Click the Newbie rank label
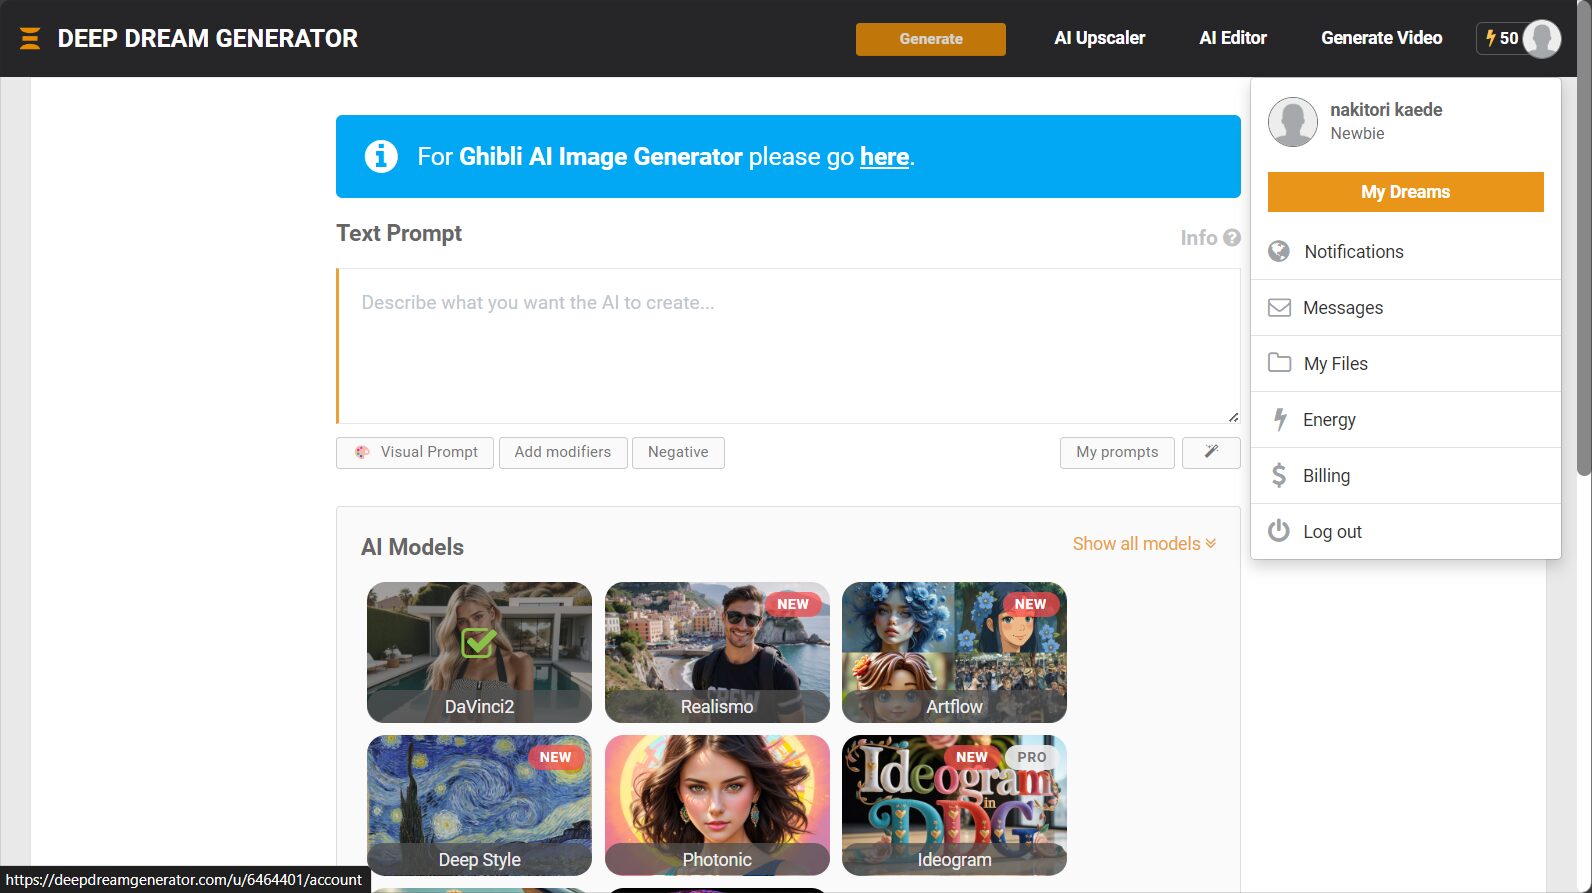1592x893 pixels. pos(1357,134)
